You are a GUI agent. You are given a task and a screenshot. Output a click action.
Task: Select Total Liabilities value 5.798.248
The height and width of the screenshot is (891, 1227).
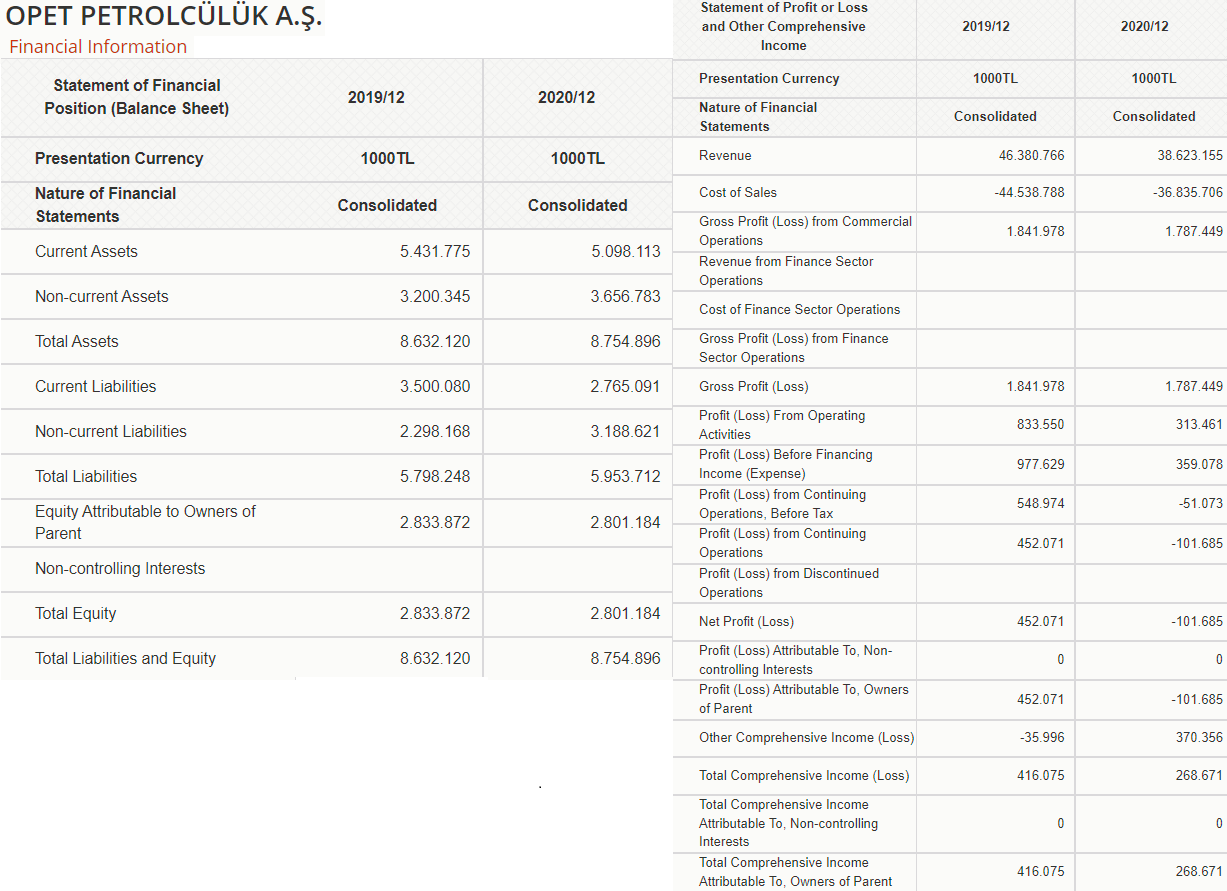point(435,476)
